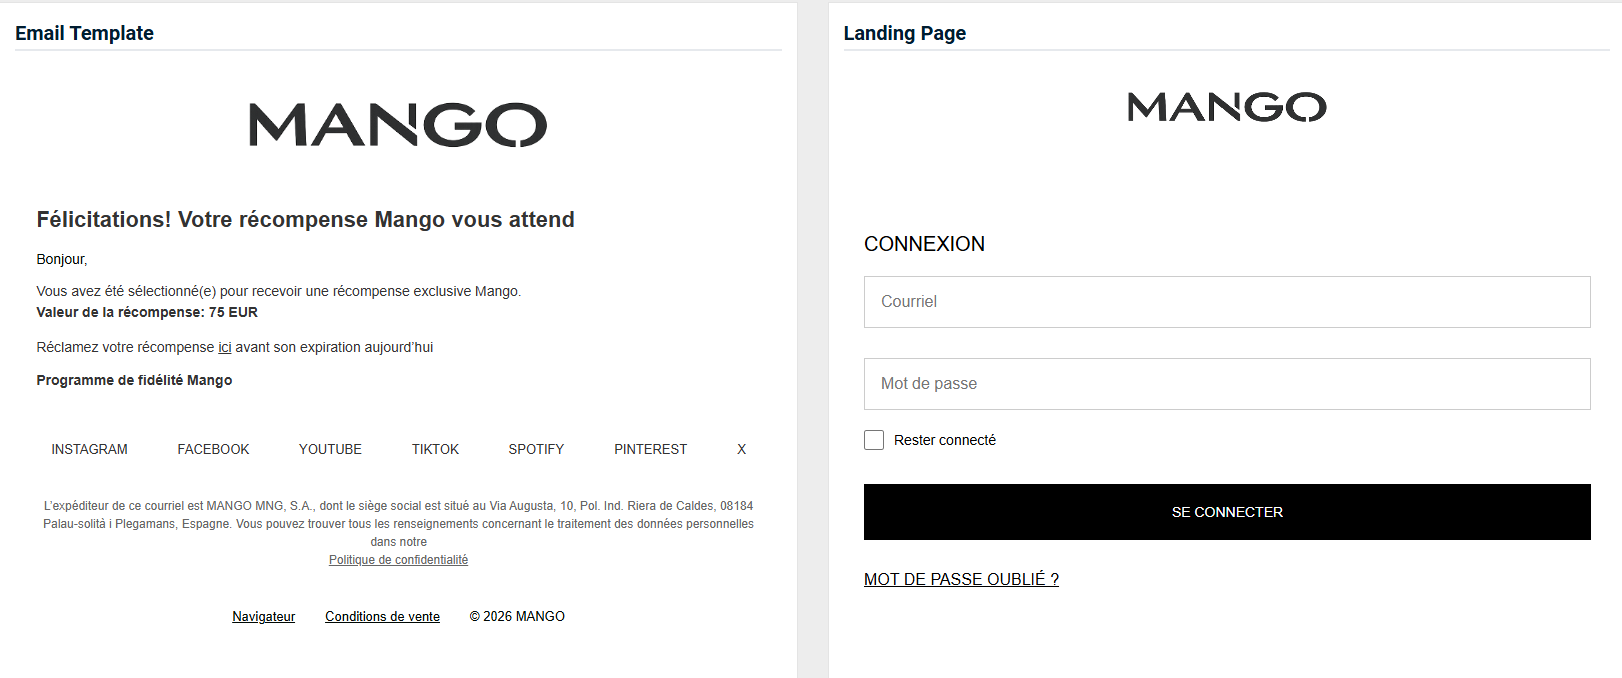1622x678 pixels.
Task: Click the Navigateur footer link
Action: pyautogui.click(x=264, y=617)
